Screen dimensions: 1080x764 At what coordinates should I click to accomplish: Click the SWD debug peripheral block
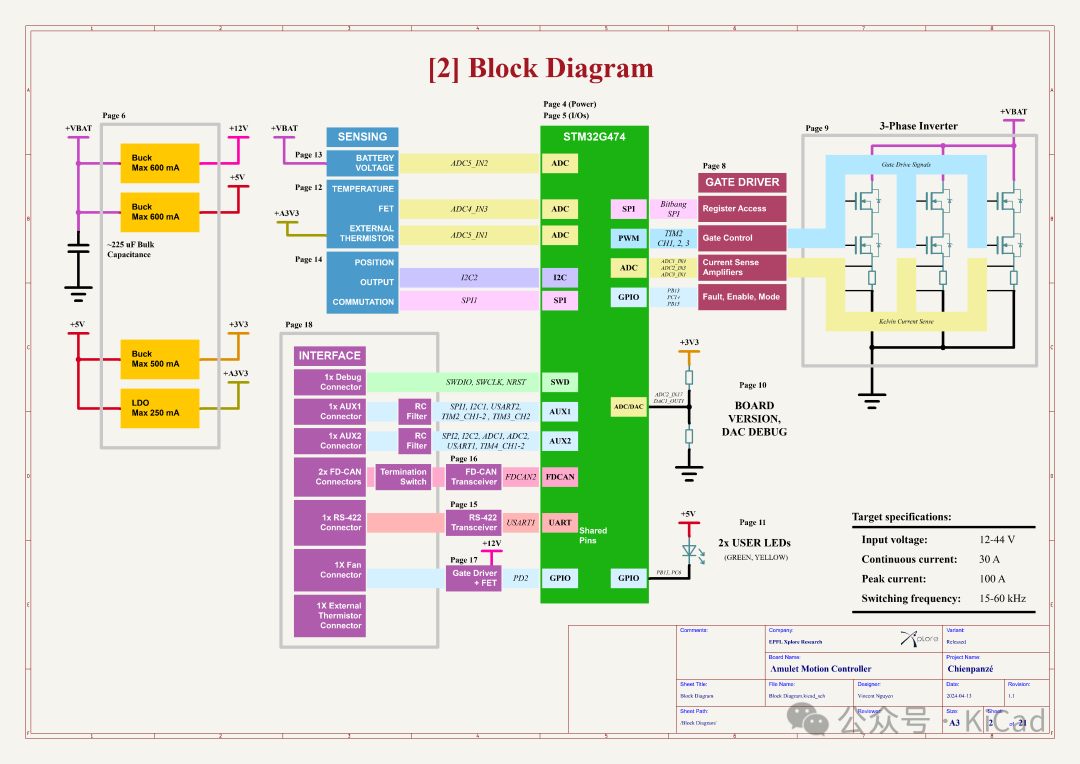pos(559,382)
